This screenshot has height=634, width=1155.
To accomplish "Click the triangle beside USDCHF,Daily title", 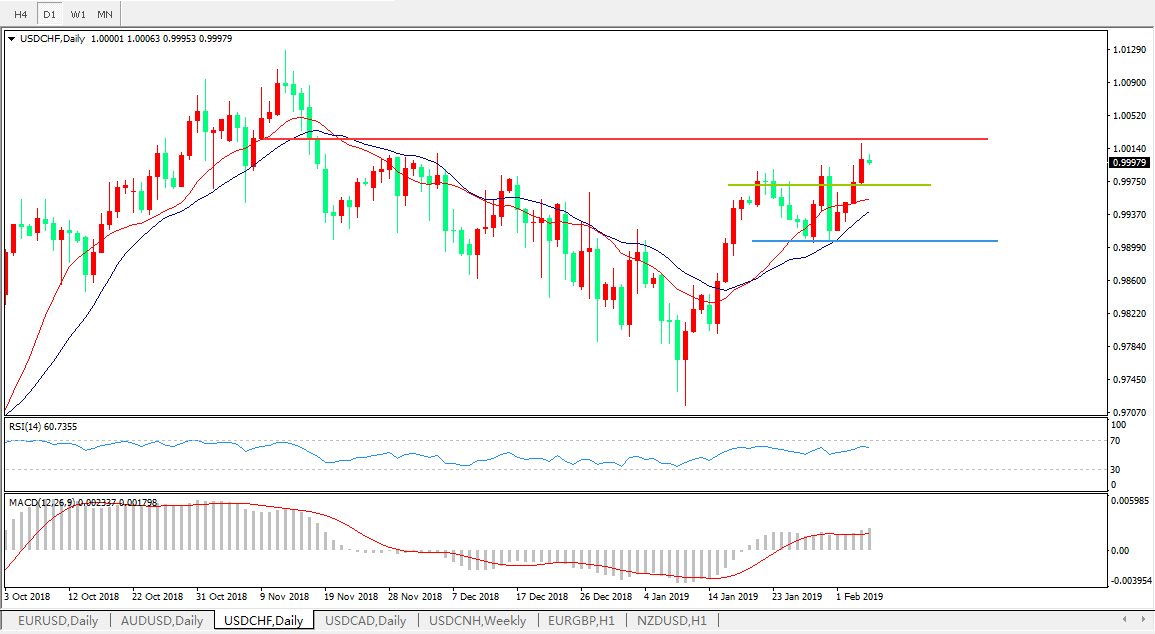I will 12,39.
